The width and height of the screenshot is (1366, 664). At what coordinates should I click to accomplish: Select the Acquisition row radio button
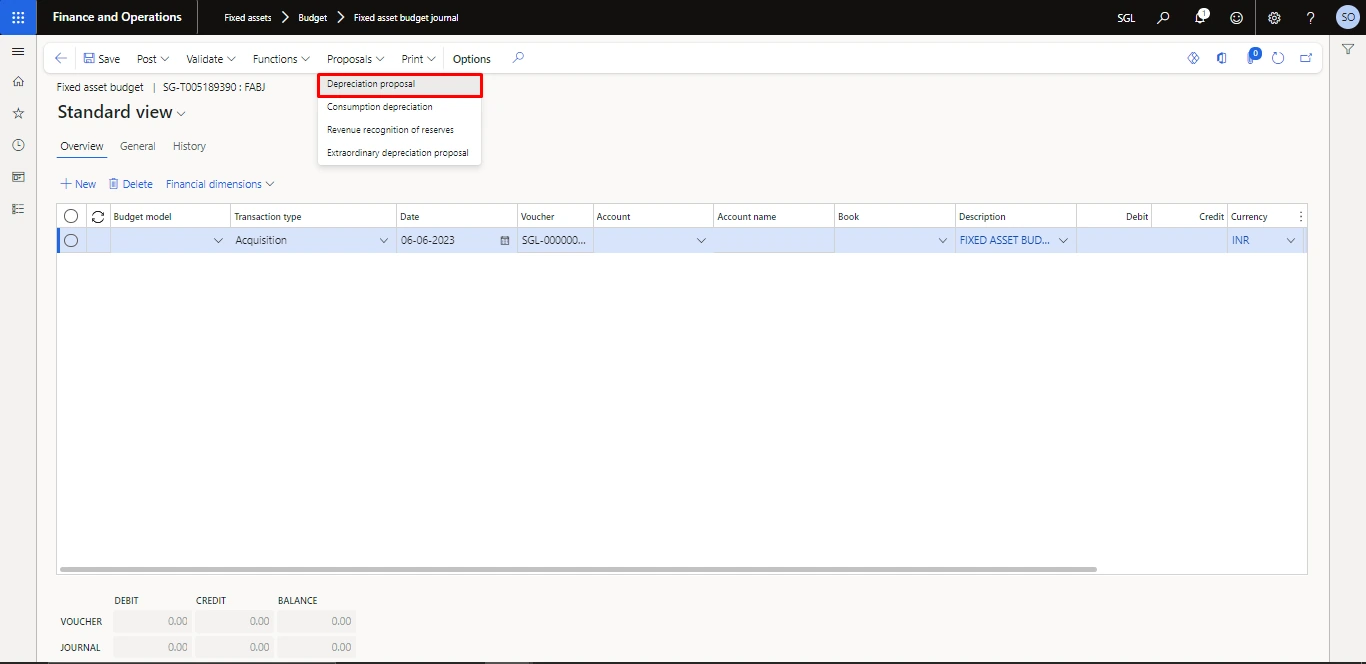pos(71,240)
